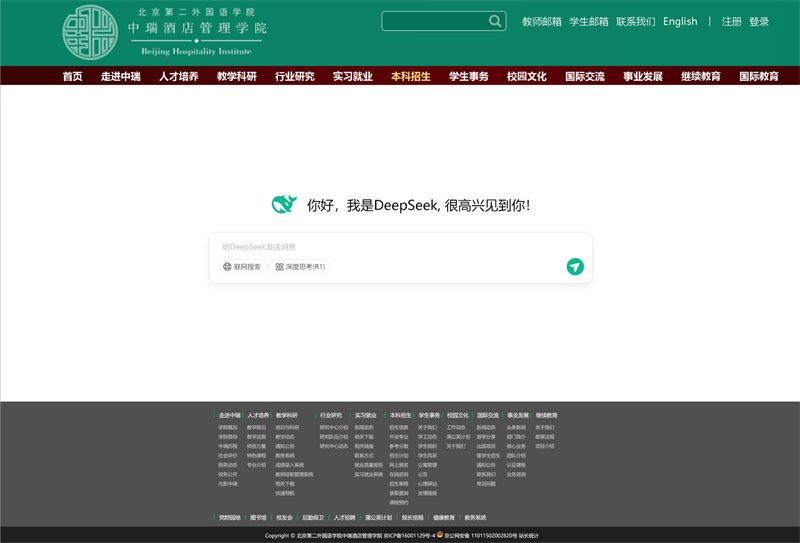The width and height of the screenshot is (800, 543).
Task: Click footer heading 国际交流
Action: pos(488,415)
